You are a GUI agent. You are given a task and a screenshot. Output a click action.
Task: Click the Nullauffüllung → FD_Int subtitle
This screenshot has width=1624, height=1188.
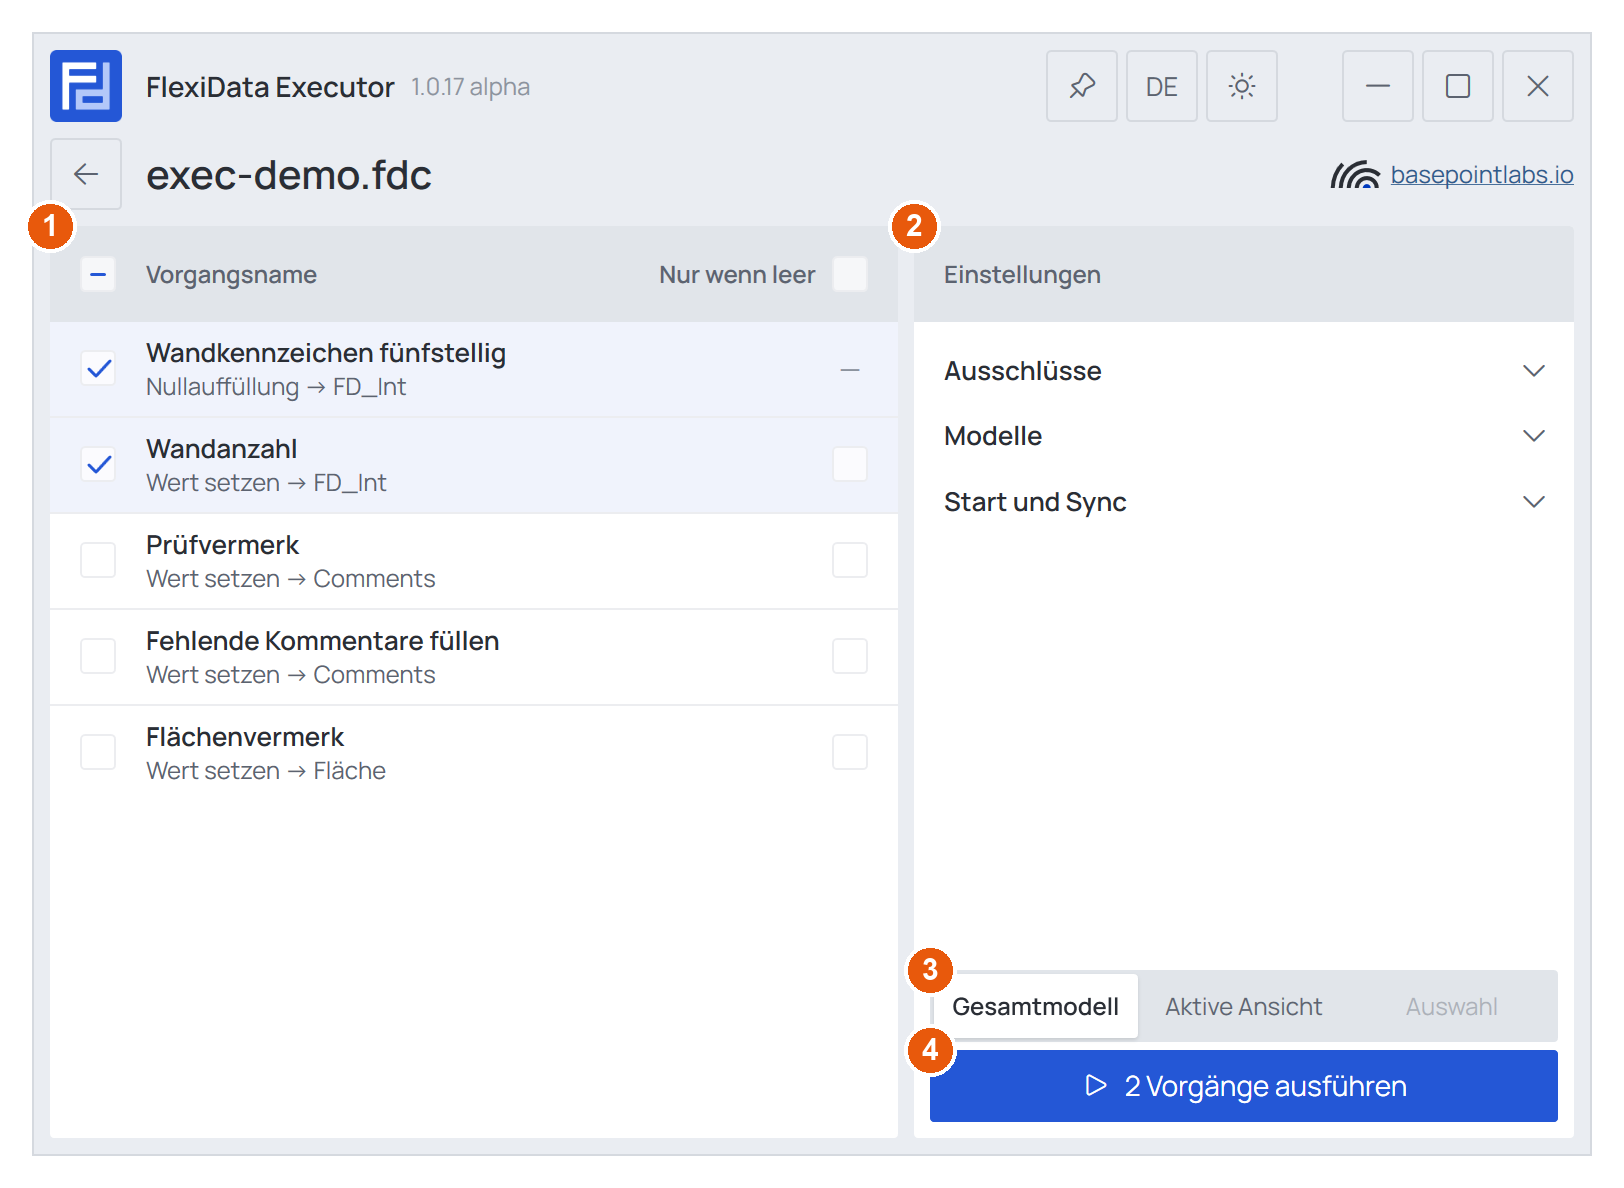click(x=276, y=387)
